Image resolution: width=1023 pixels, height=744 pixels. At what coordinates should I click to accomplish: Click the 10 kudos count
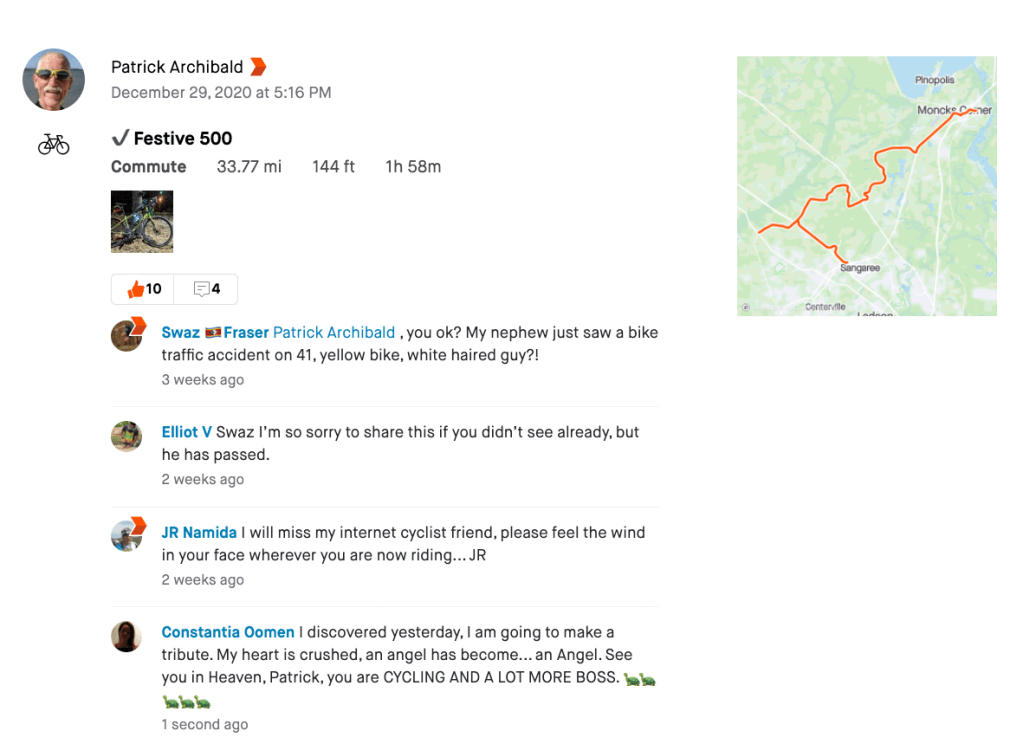point(154,289)
